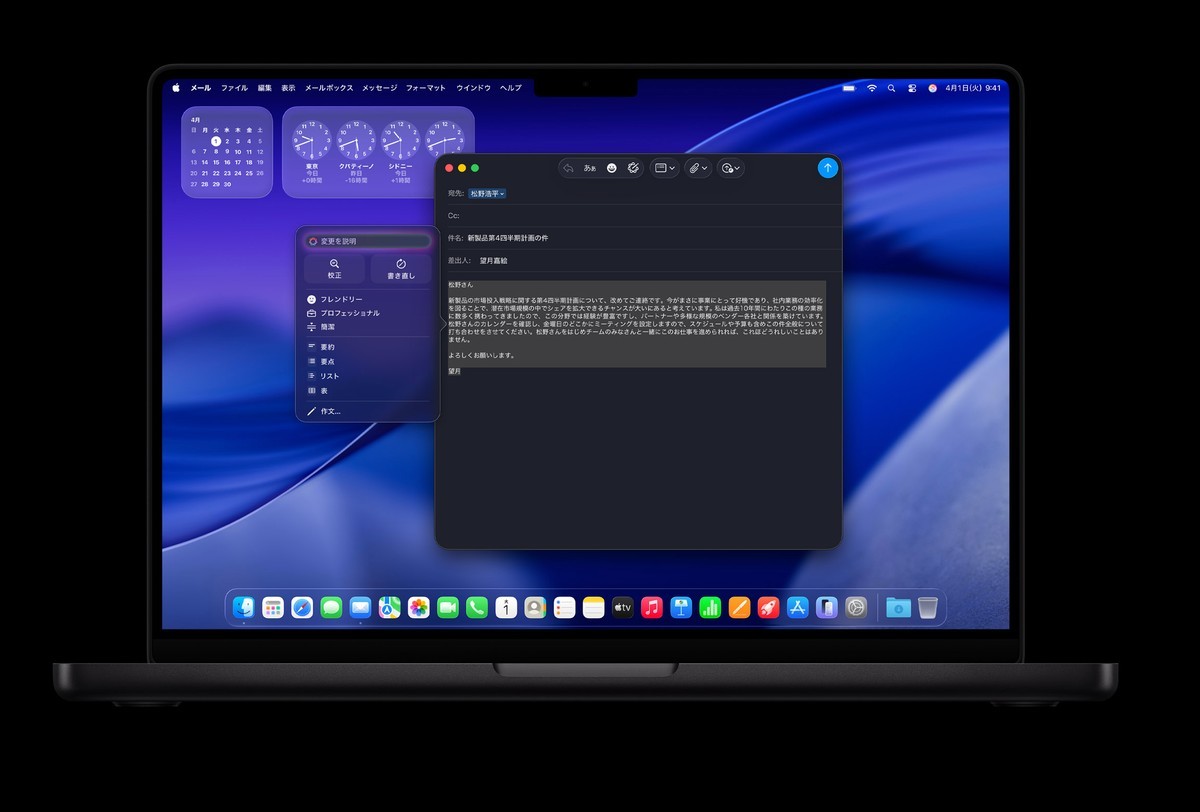Select 校正 (Proofread) in Writing Tools

click(334, 266)
